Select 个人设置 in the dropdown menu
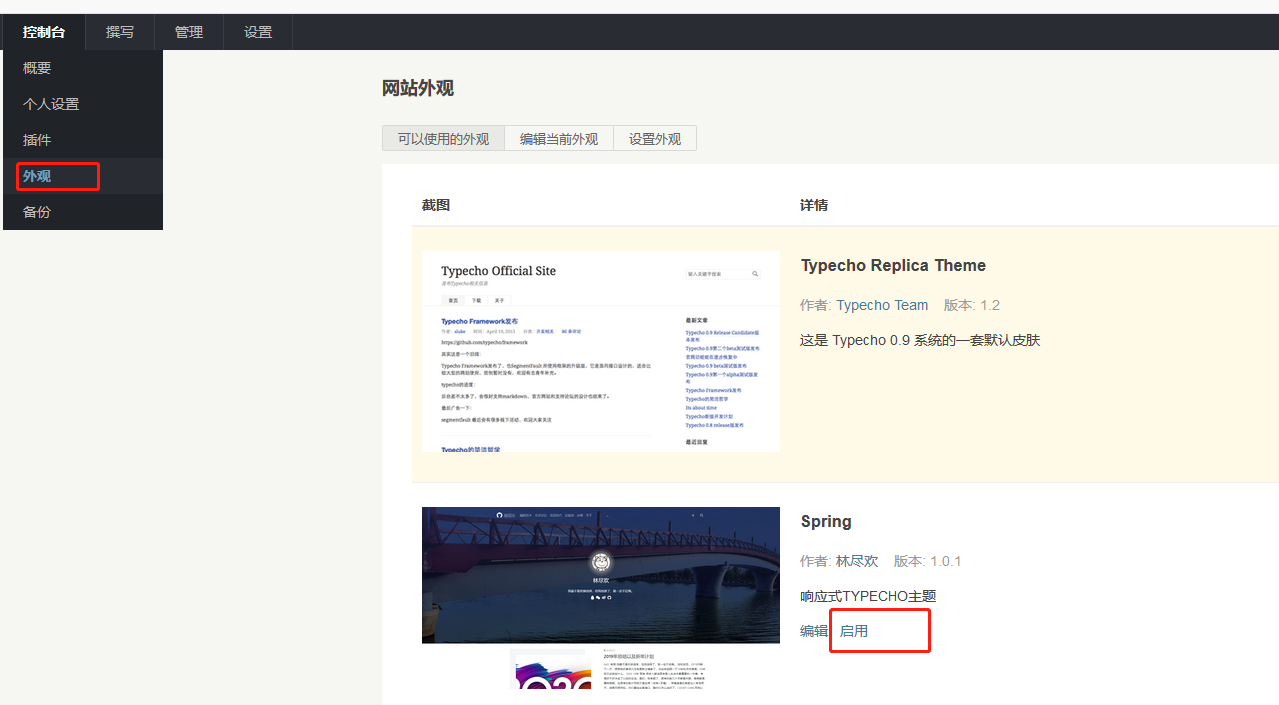 point(83,104)
